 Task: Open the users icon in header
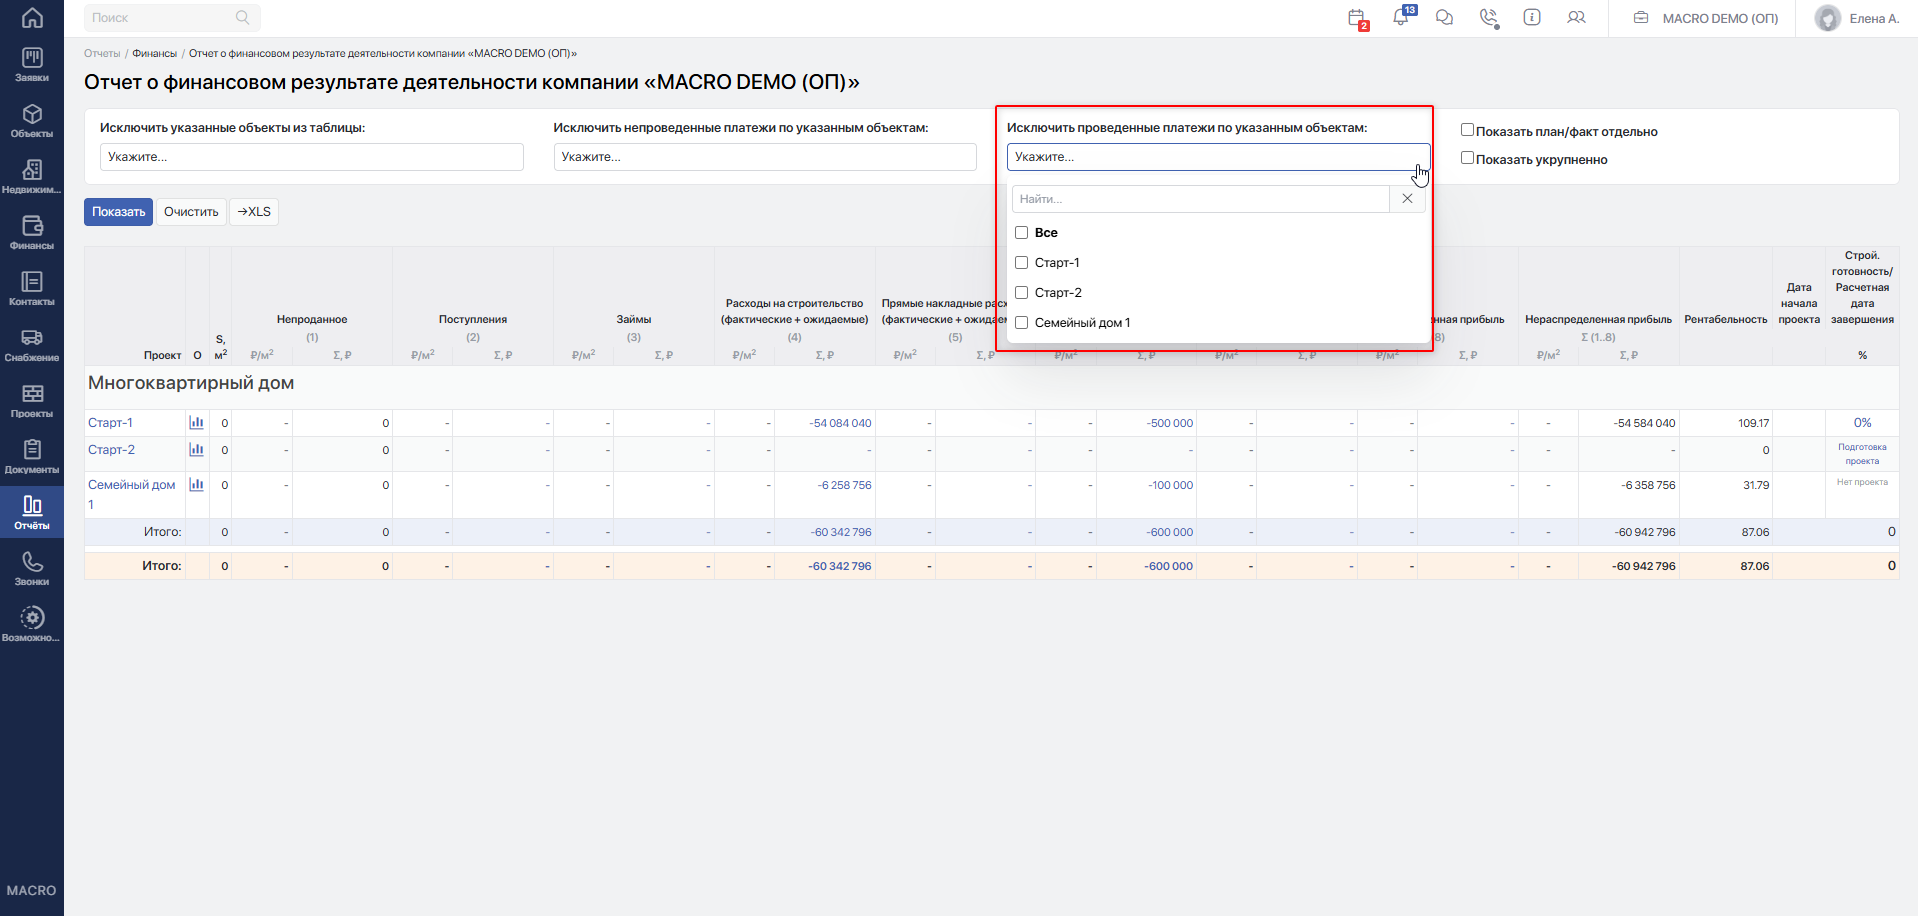click(1577, 17)
